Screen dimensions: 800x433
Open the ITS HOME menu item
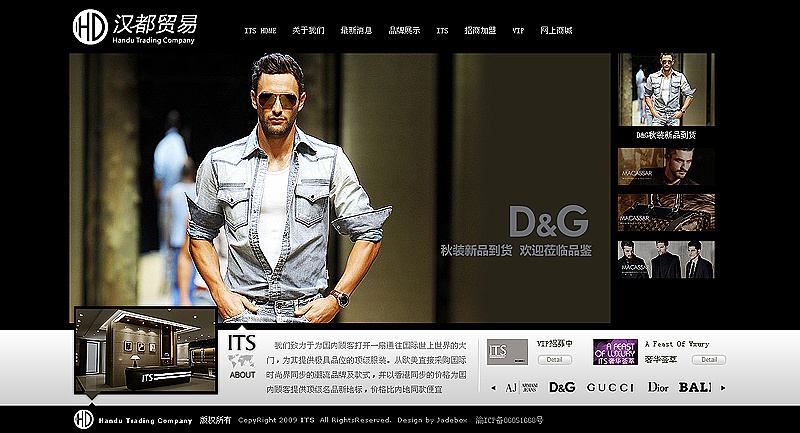(260, 31)
